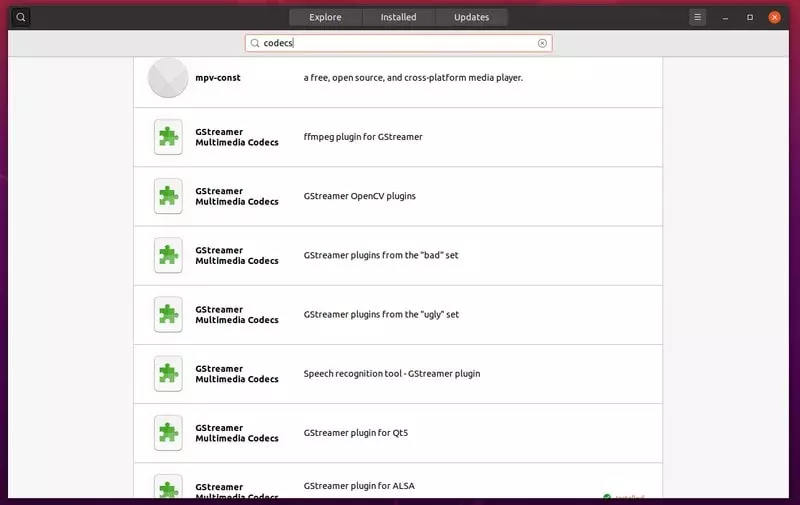Open "ffmpeg plugin for GStreamer" result
This screenshot has width=800, height=505.
398,137
